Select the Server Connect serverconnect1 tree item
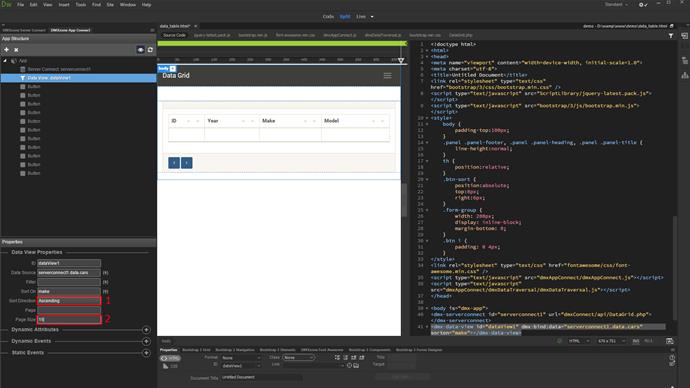Screen dimensions: 690x388 [59, 69]
